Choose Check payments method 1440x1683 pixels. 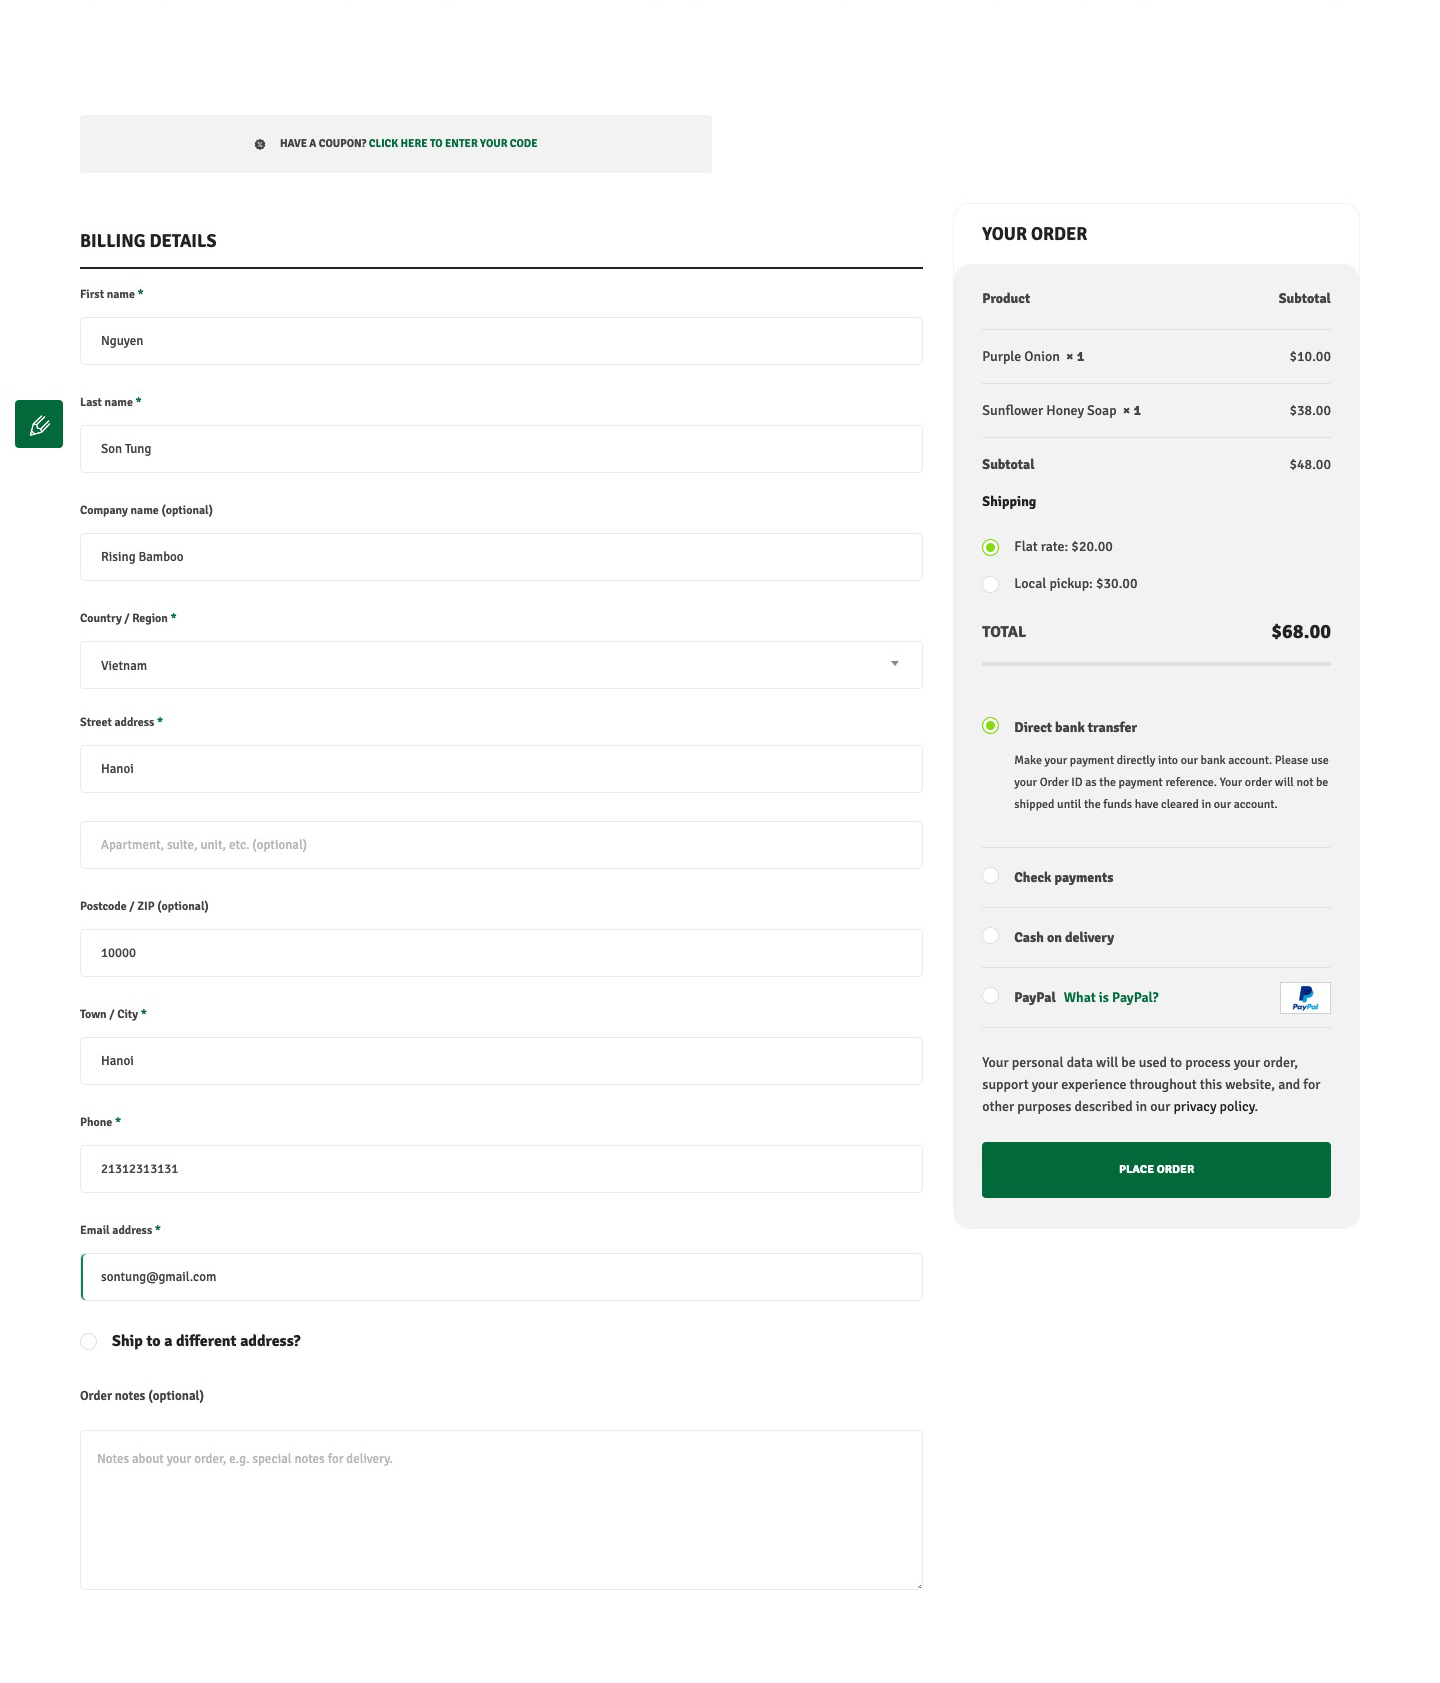click(991, 876)
